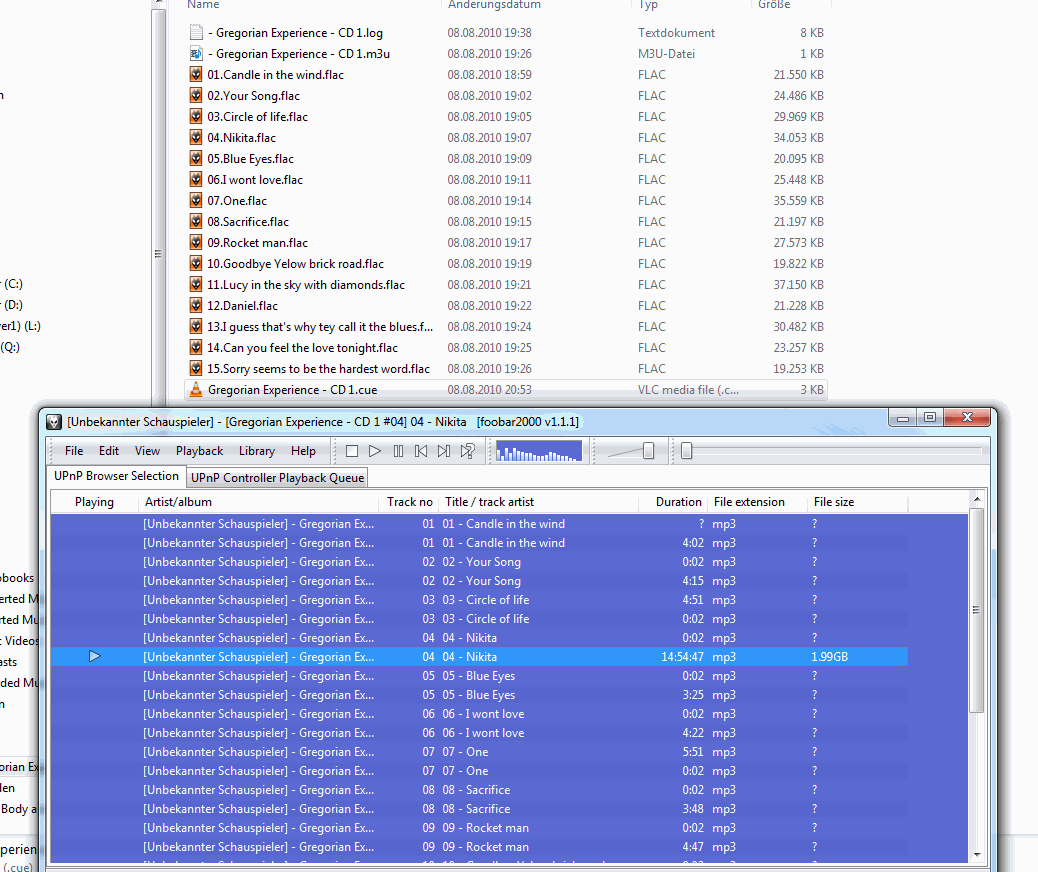
Task: Sort by Title / track artist column
Action: (539, 502)
